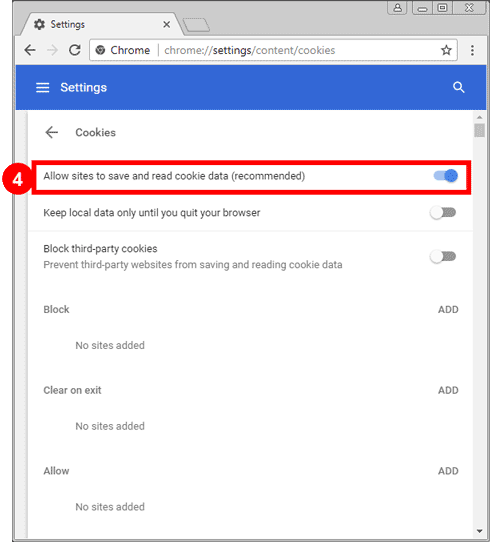The height and width of the screenshot is (542, 490).
Task: Click the Settings title in blue header
Action: click(84, 87)
